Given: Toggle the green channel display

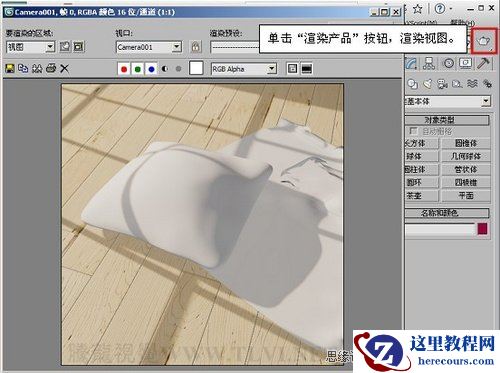Looking at the screenshot, I should pyautogui.click(x=137, y=69).
